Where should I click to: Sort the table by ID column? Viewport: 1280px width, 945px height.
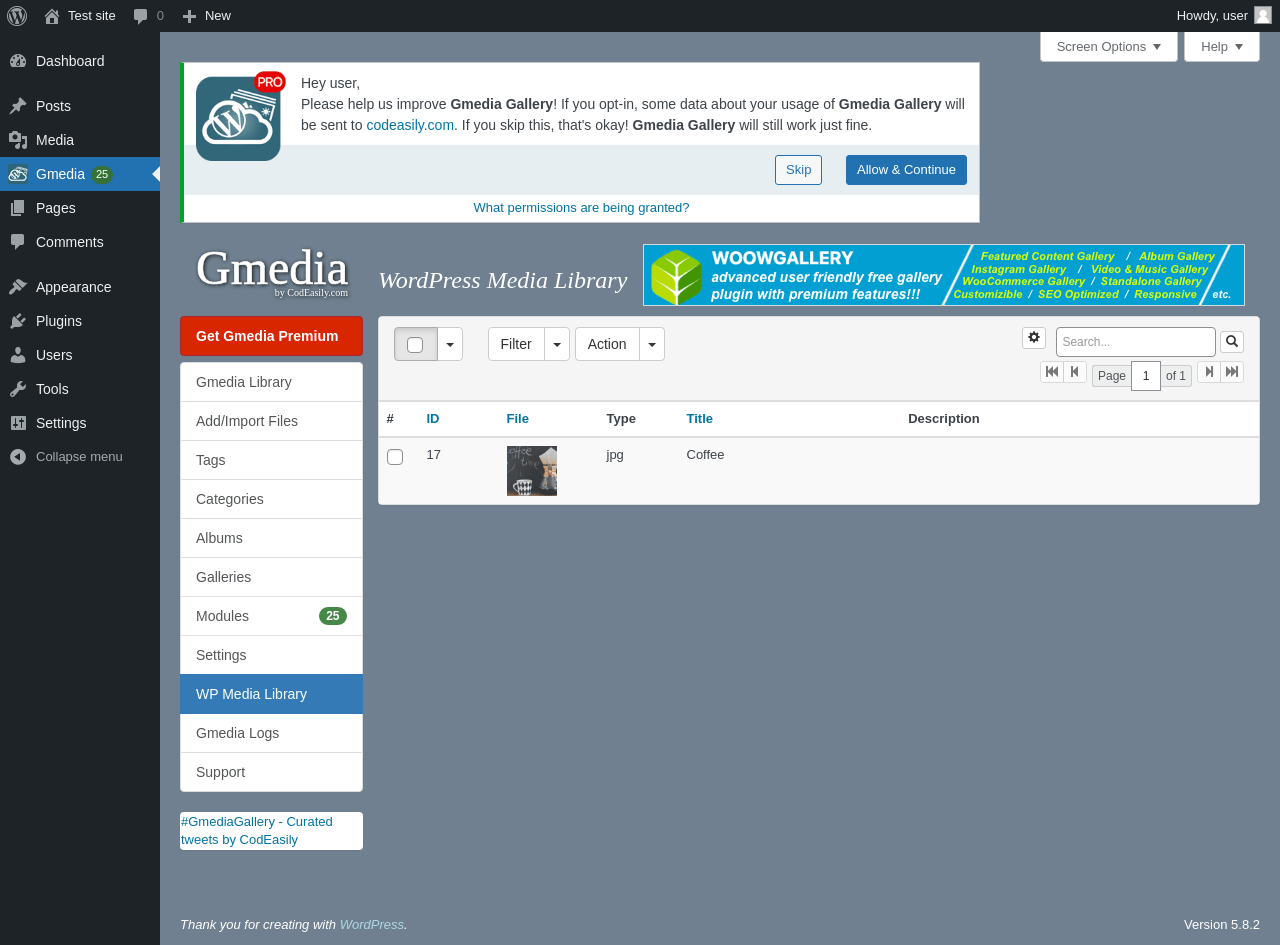(433, 419)
